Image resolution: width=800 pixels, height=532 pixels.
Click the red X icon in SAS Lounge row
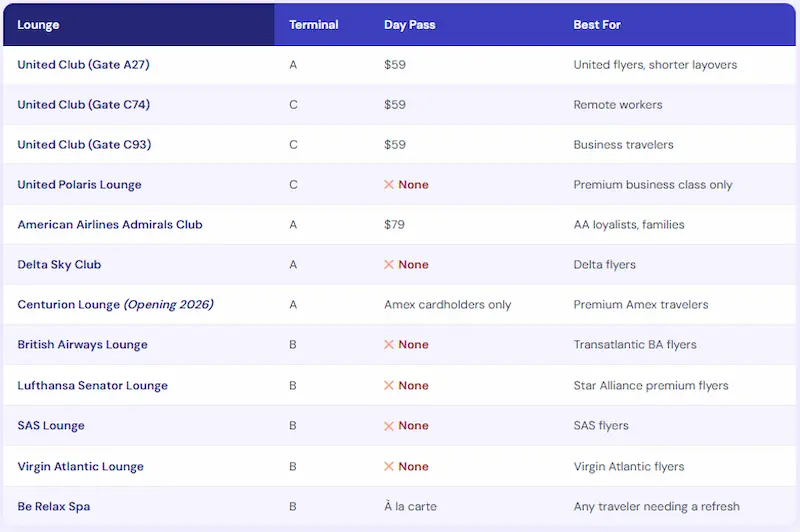pyautogui.click(x=389, y=426)
